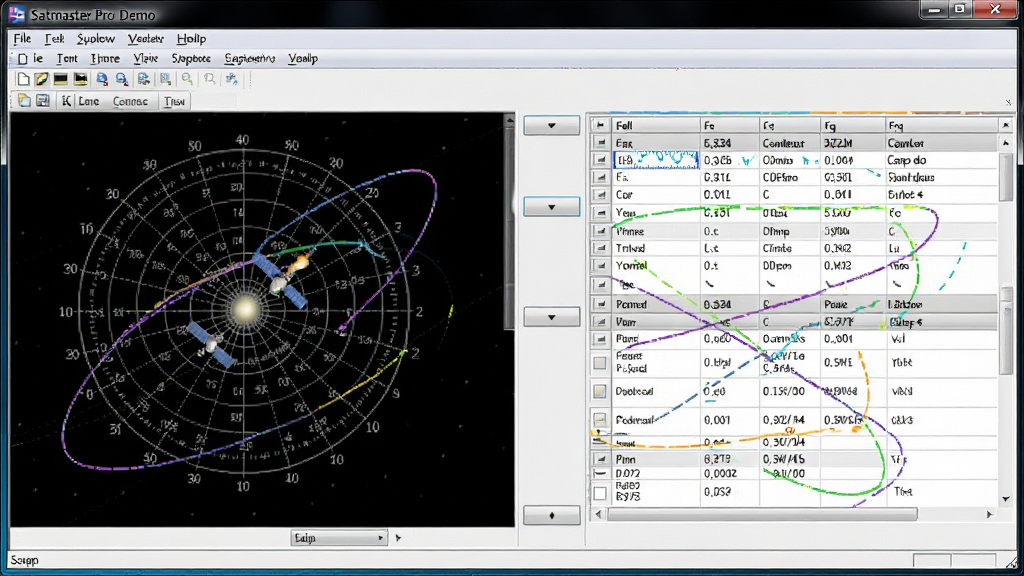Open the topmost dropdown button between the two panels

click(x=552, y=125)
